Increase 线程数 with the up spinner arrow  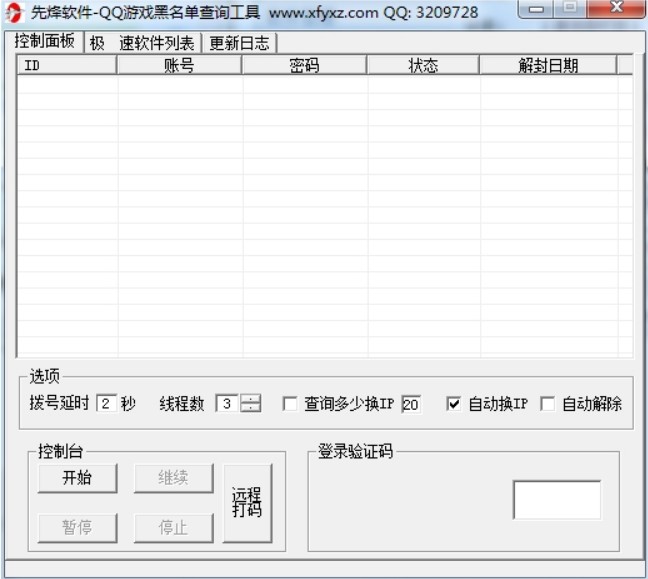coord(251,399)
